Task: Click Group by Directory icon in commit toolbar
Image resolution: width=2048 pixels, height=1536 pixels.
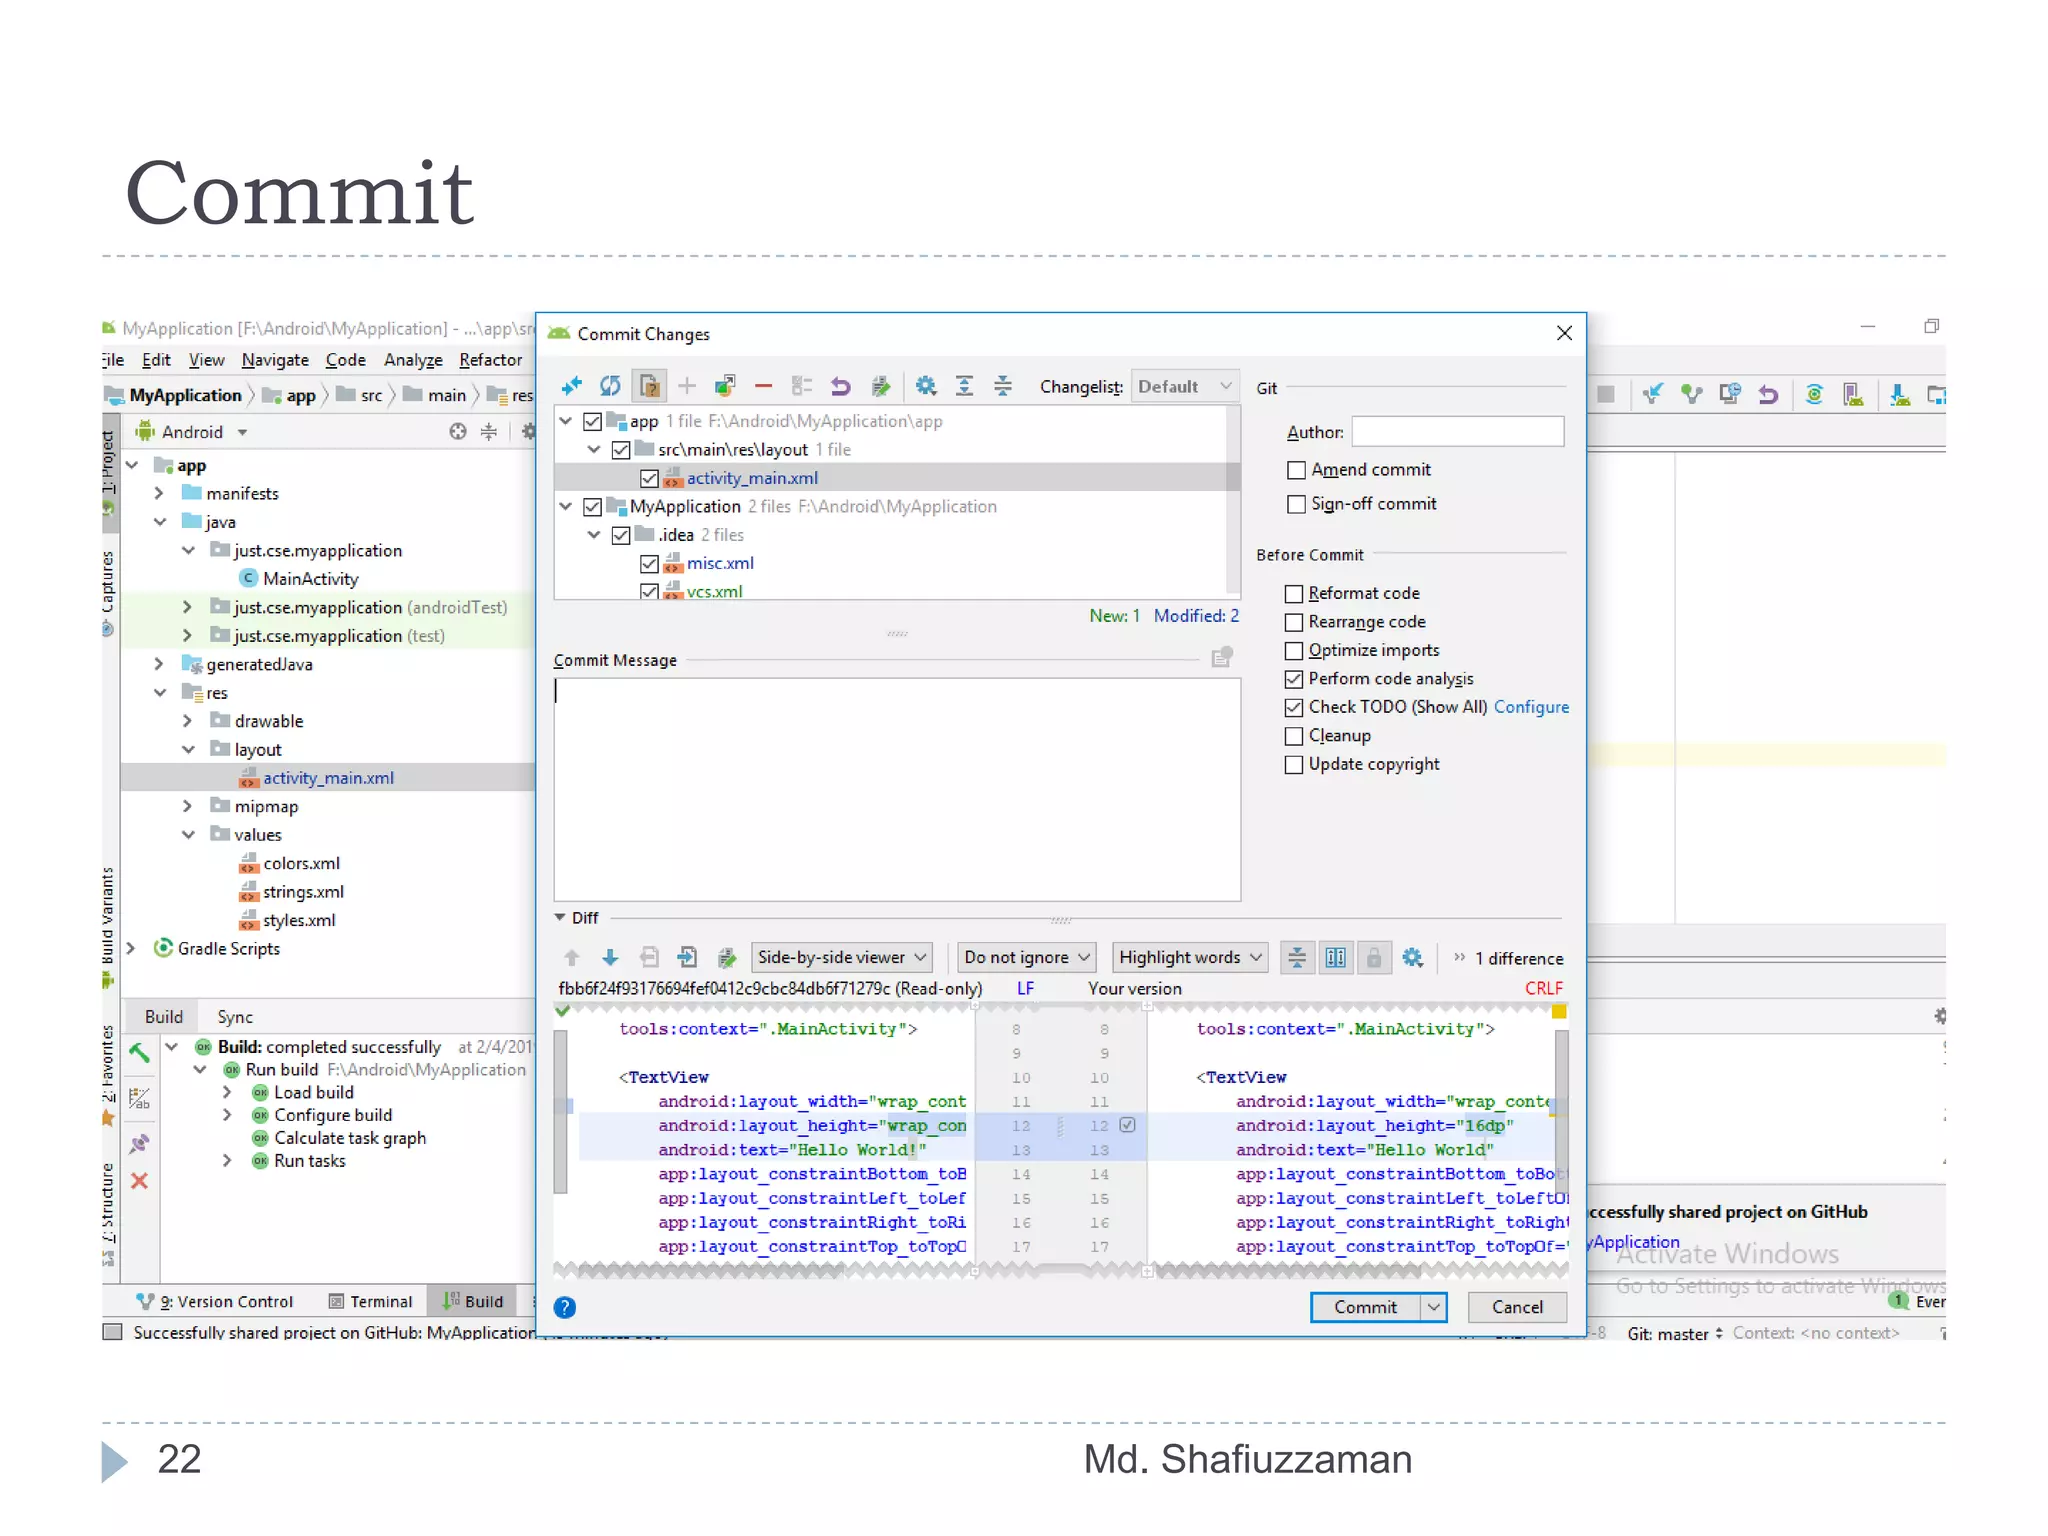Action: 801,386
